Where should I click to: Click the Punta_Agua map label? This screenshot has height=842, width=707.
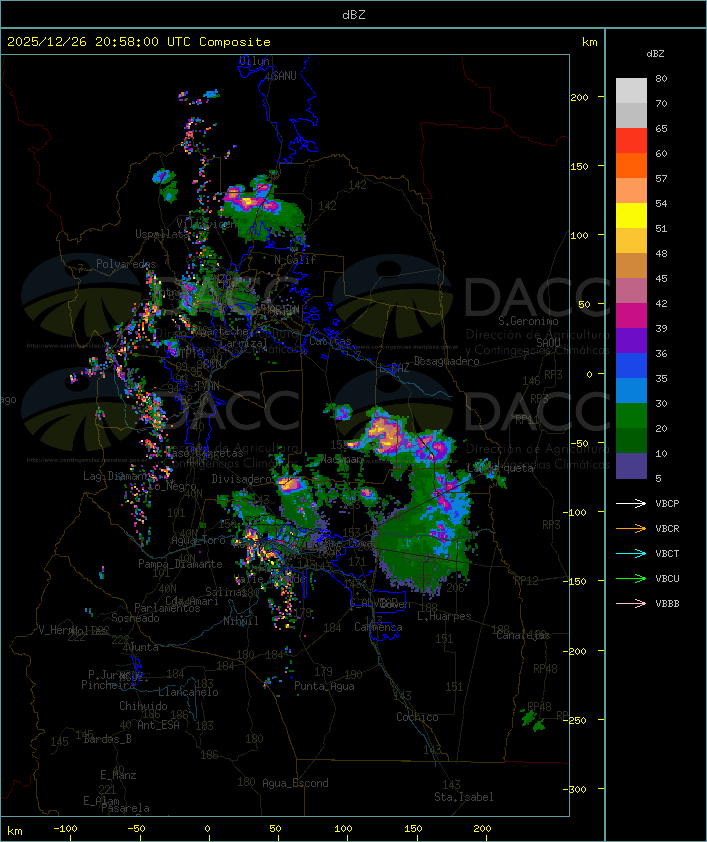coord(324,686)
